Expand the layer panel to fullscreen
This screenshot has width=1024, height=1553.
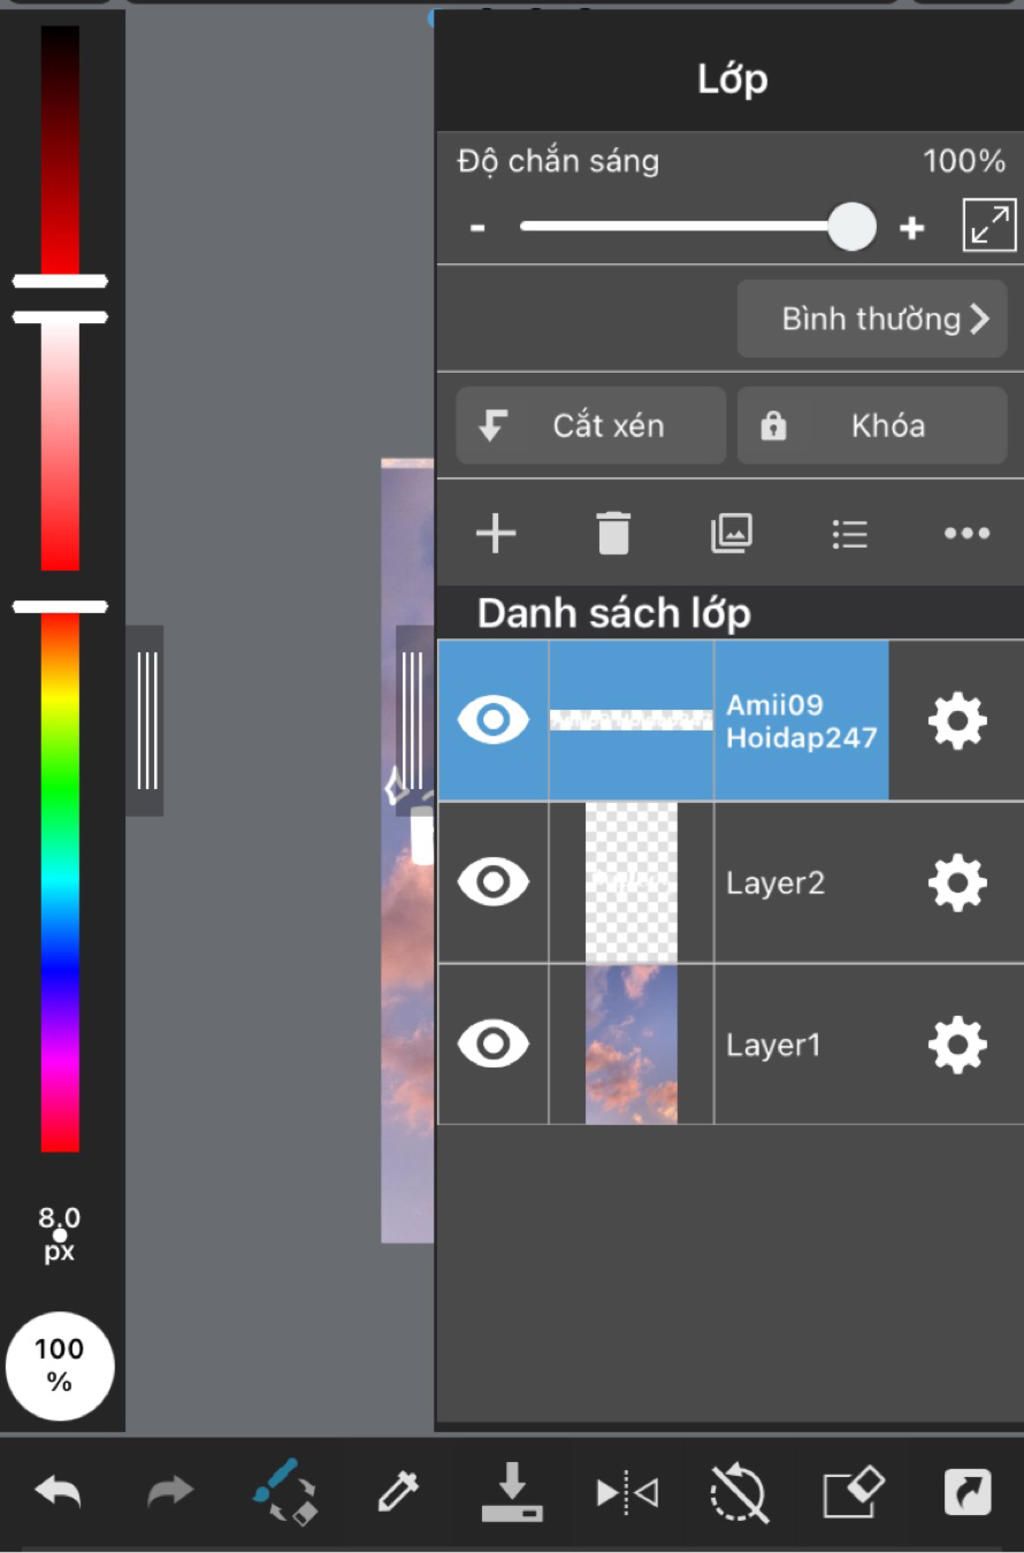[x=989, y=225]
